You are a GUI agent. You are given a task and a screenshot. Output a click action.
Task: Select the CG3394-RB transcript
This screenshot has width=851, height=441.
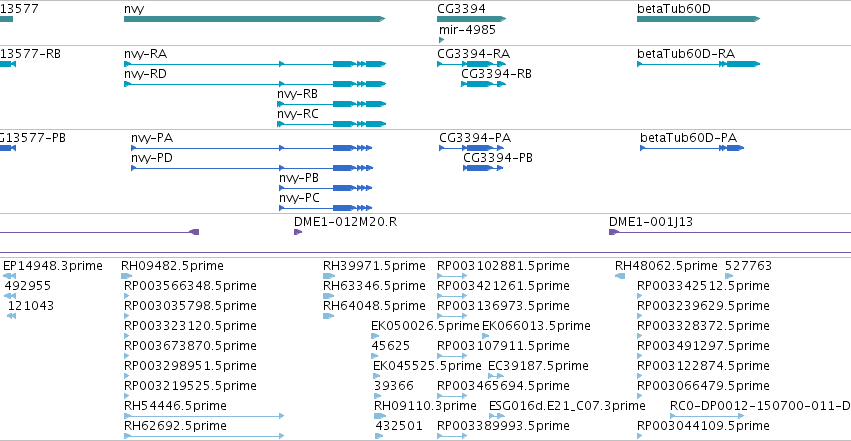[484, 84]
